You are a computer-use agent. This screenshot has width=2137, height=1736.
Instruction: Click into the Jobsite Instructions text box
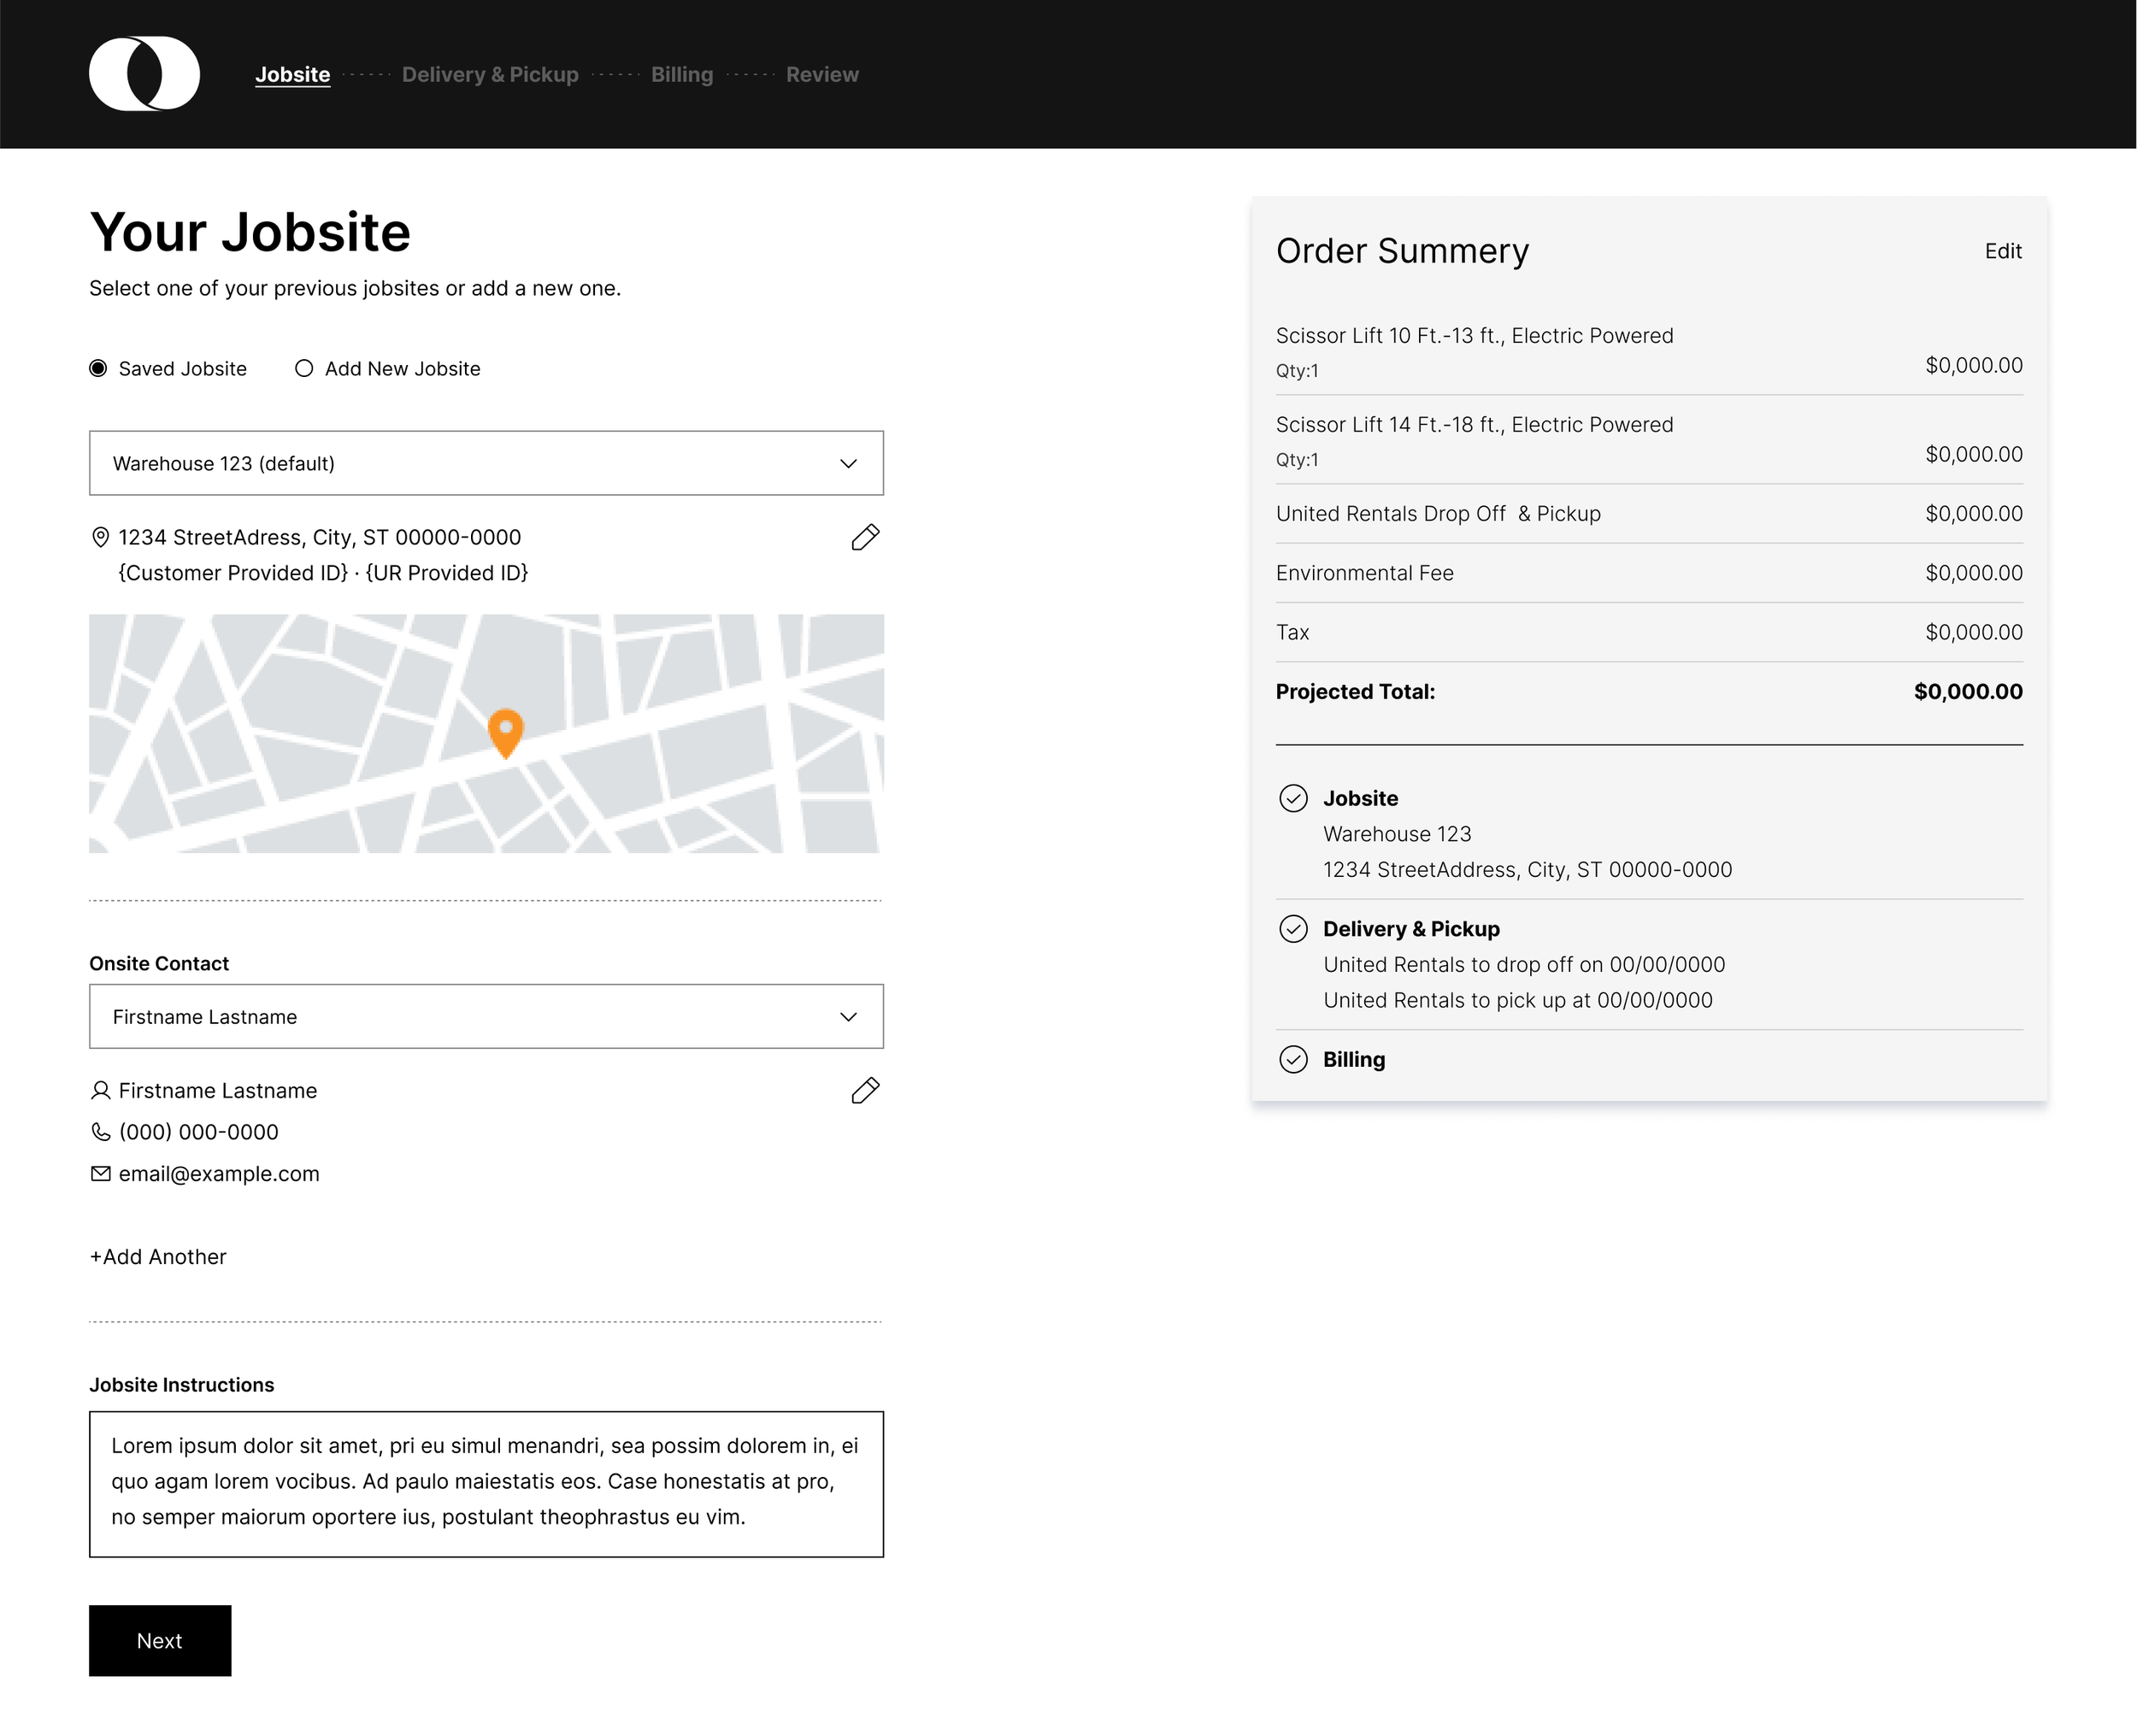(x=486, y=1484)
